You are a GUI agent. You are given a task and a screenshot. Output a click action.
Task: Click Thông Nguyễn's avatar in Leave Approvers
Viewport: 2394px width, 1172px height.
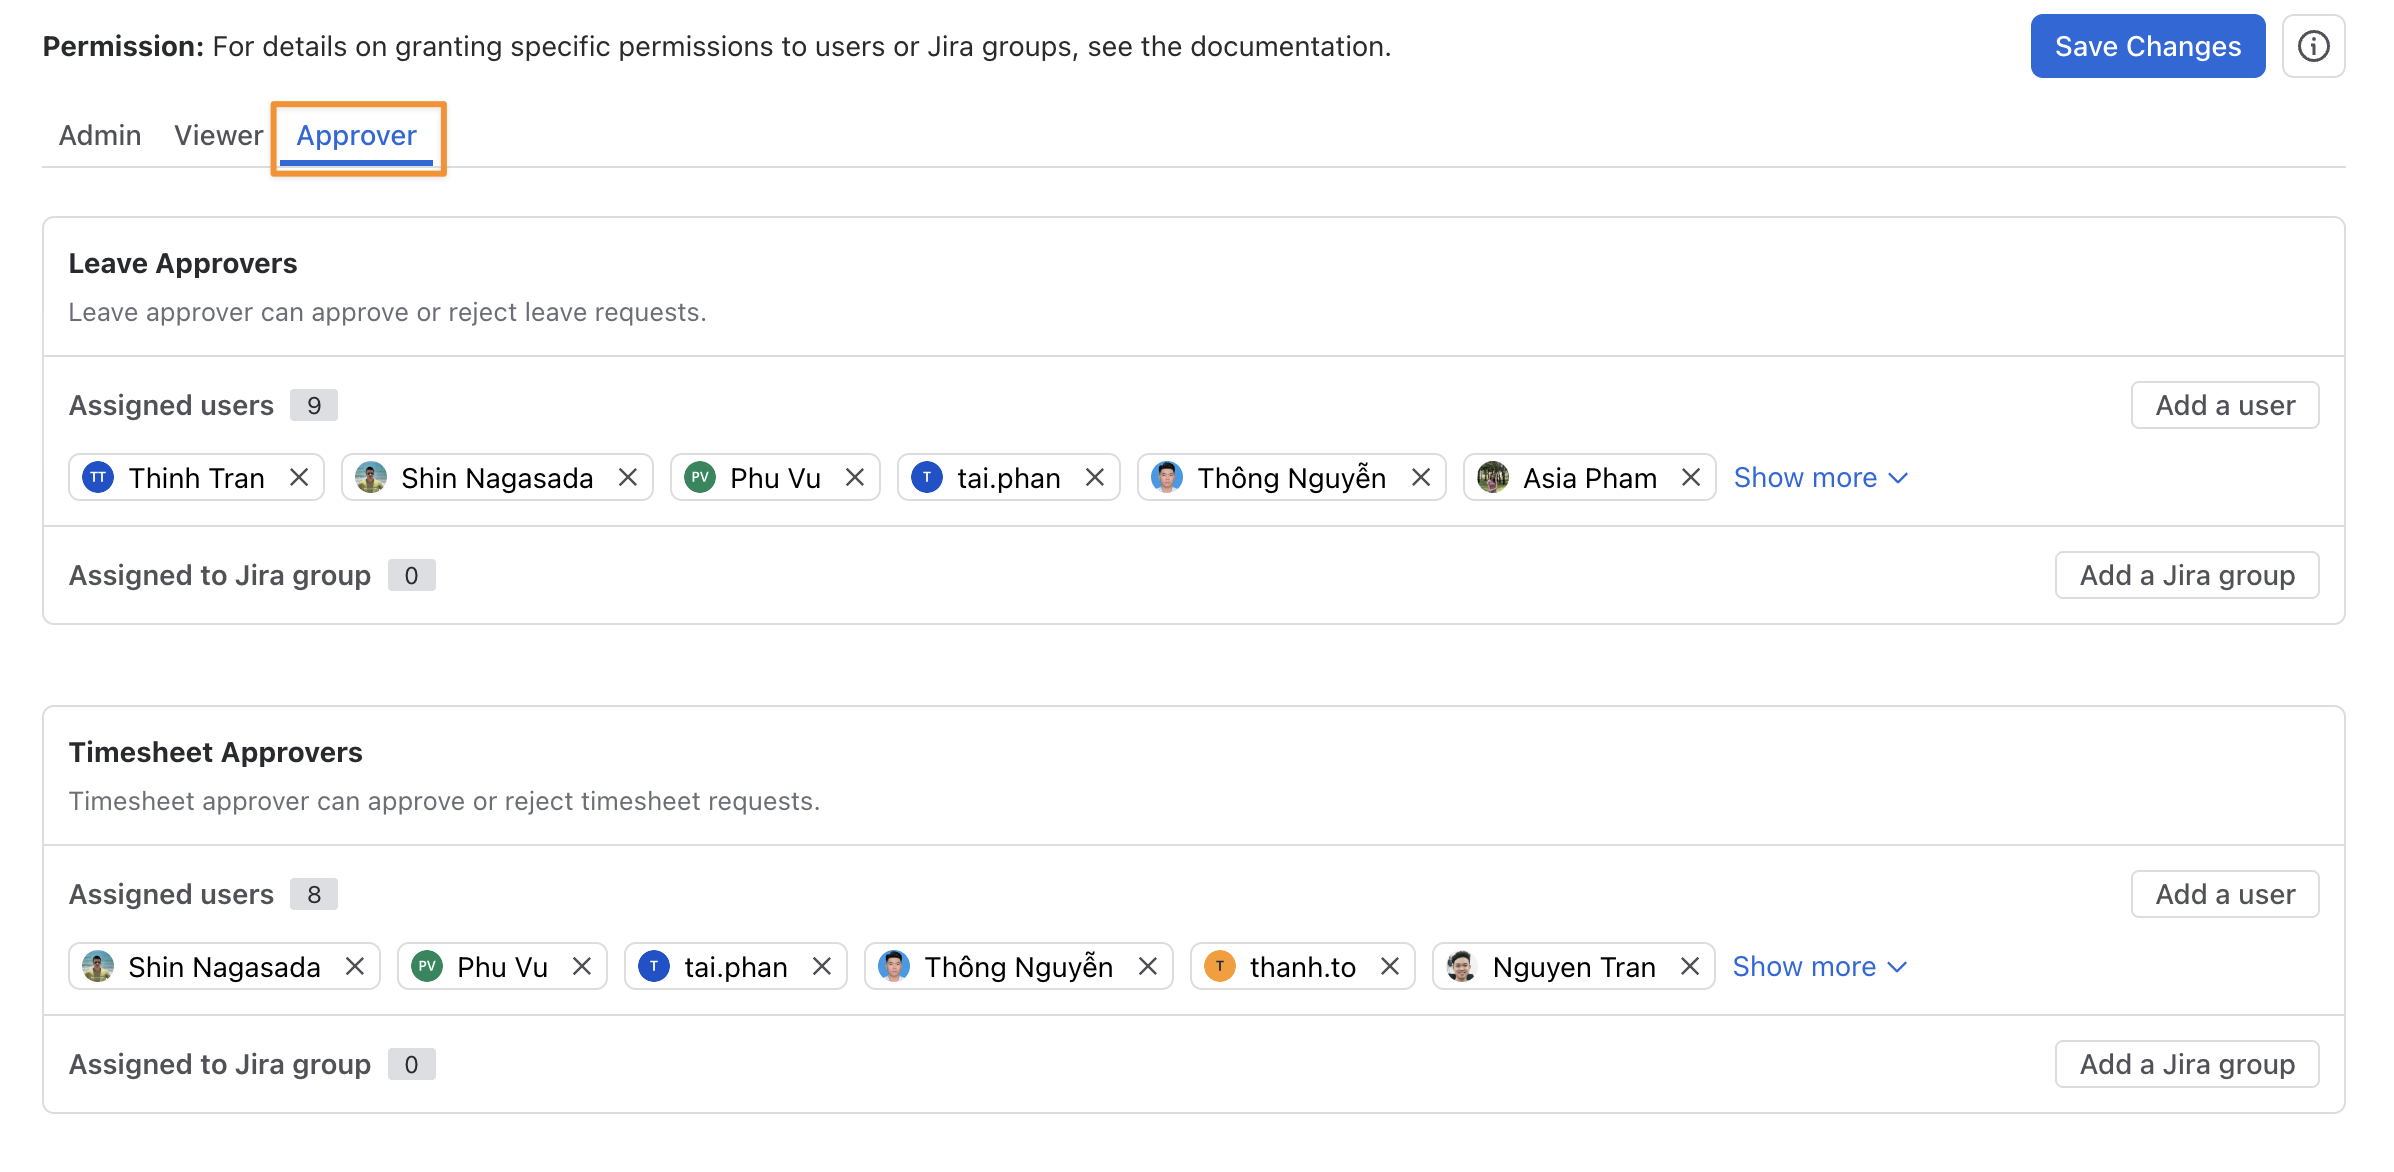coord(1167,478)
